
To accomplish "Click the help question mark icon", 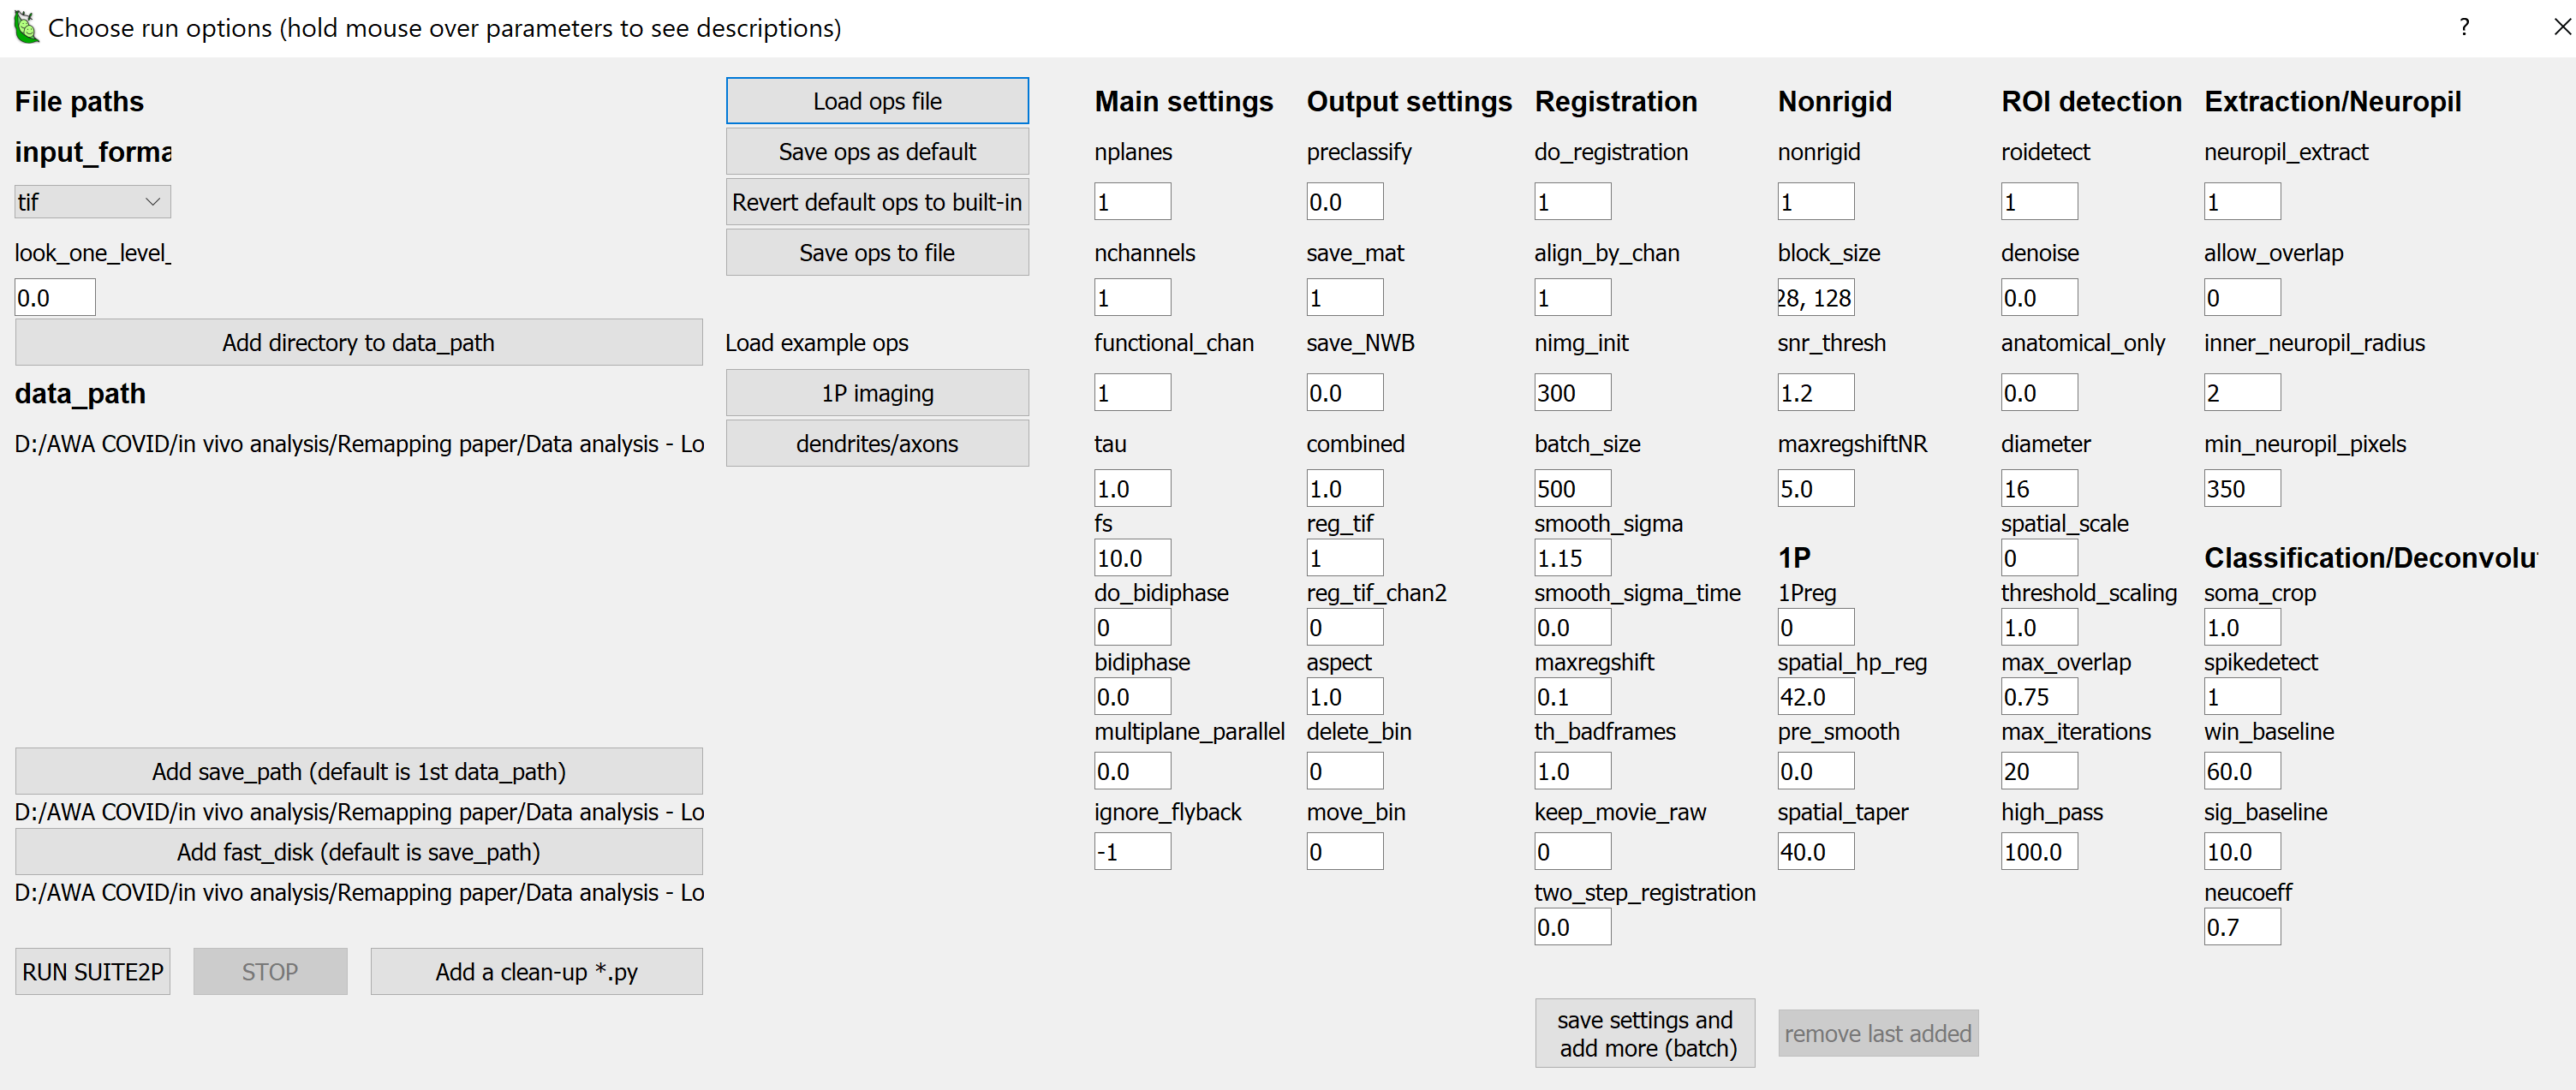I will coord(2464,27).
